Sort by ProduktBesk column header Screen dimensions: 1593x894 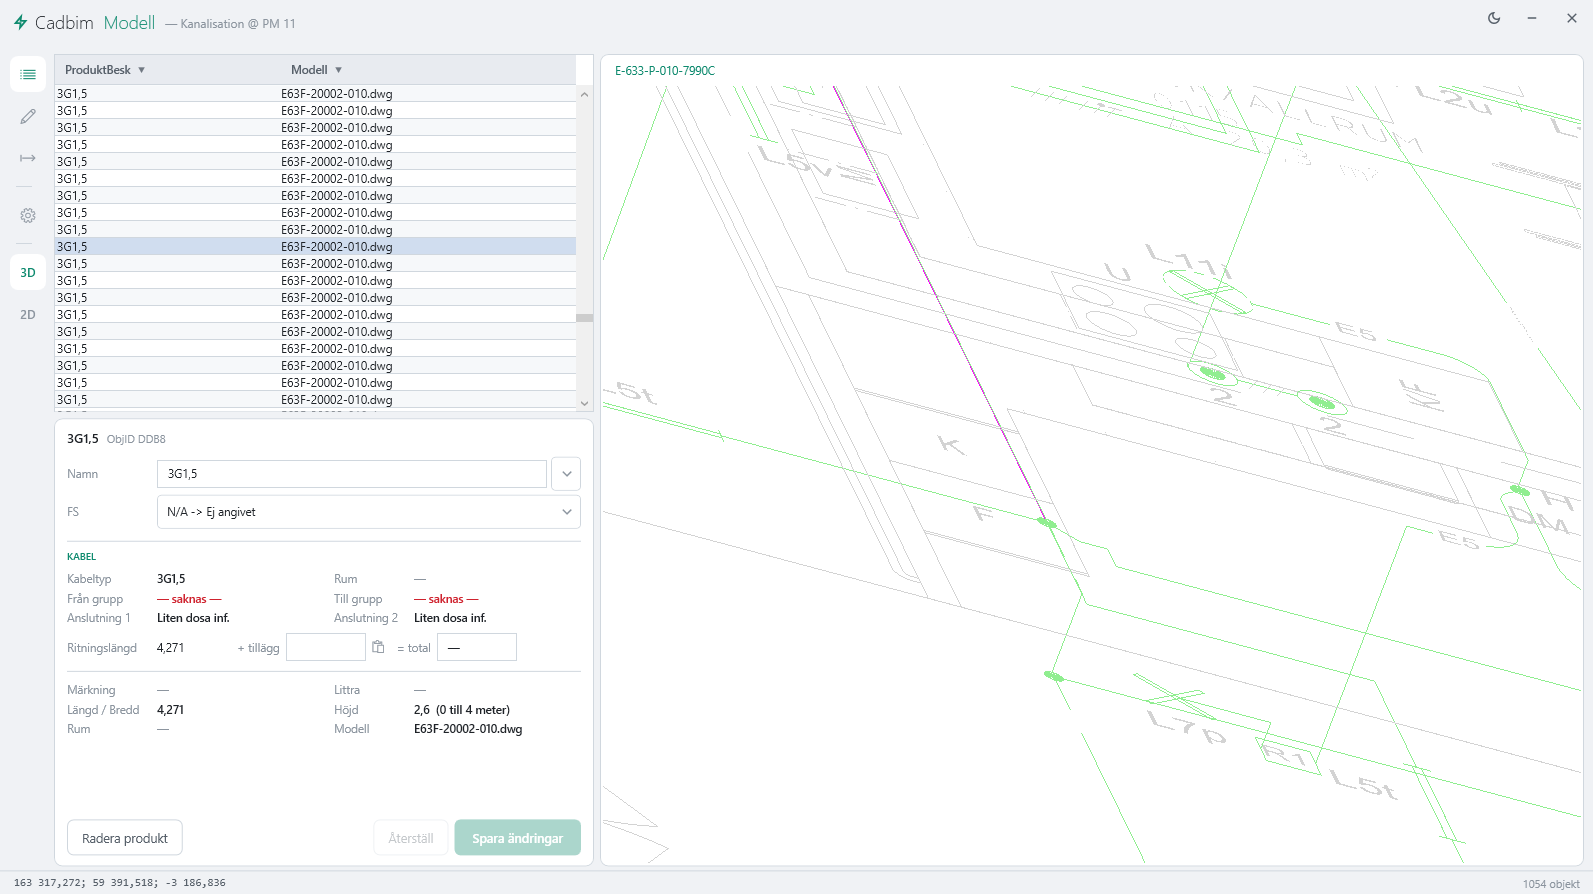tap(105, 70)
